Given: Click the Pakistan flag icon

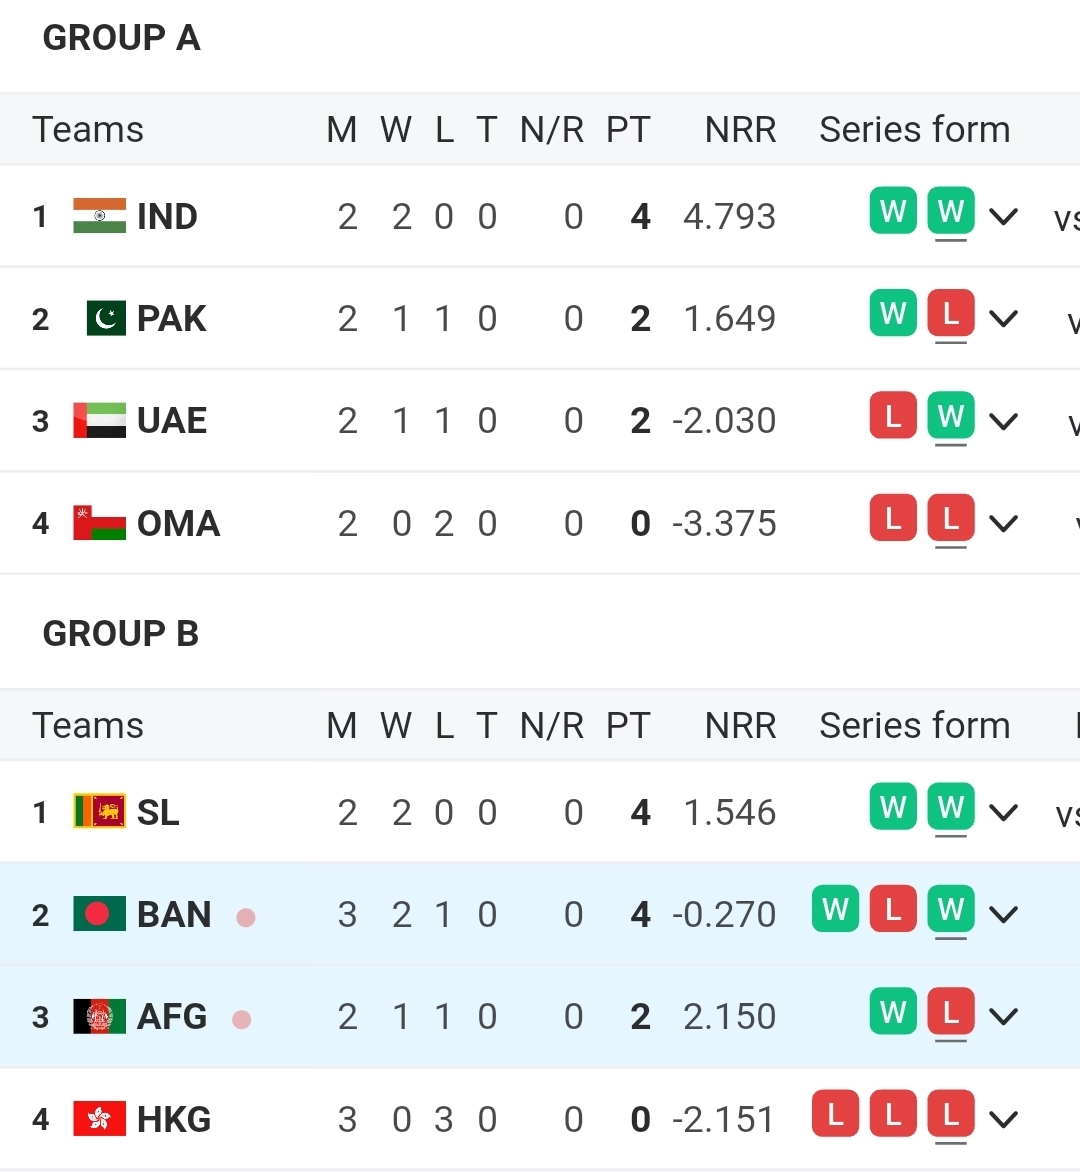Looking at the screenshot, I should point(106,319).
